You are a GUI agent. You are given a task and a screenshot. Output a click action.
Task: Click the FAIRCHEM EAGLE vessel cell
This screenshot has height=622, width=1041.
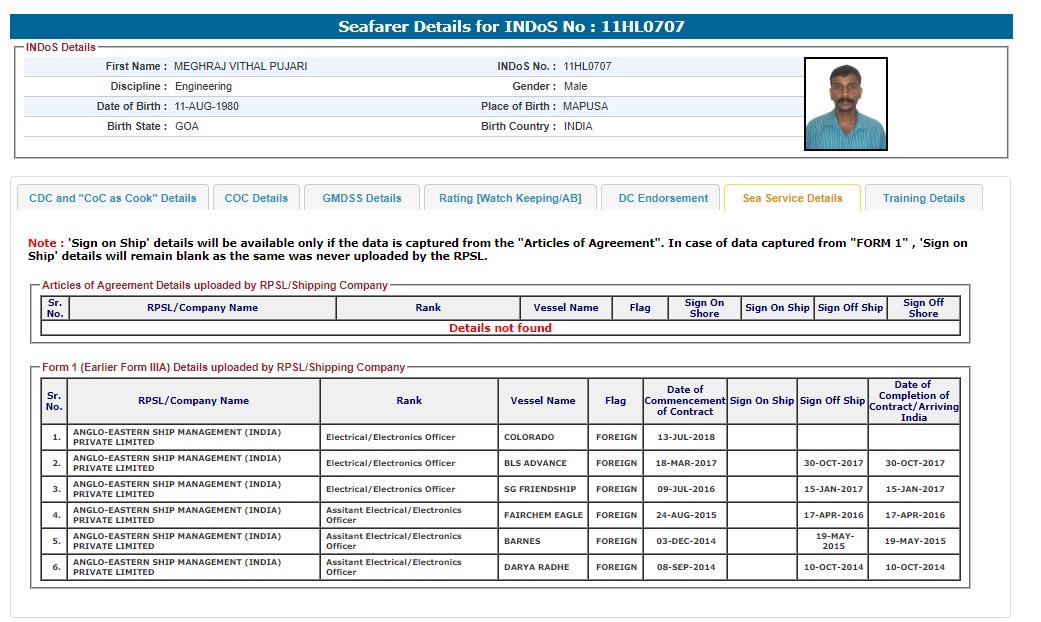point(541,515)
